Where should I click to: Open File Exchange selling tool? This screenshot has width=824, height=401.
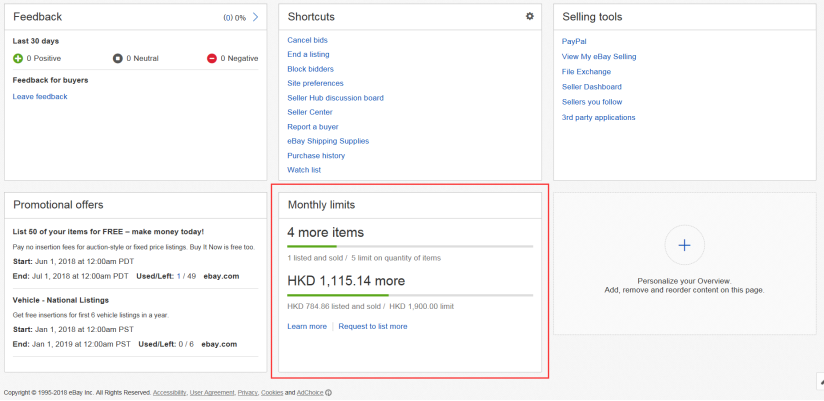(x=586, y=72)
